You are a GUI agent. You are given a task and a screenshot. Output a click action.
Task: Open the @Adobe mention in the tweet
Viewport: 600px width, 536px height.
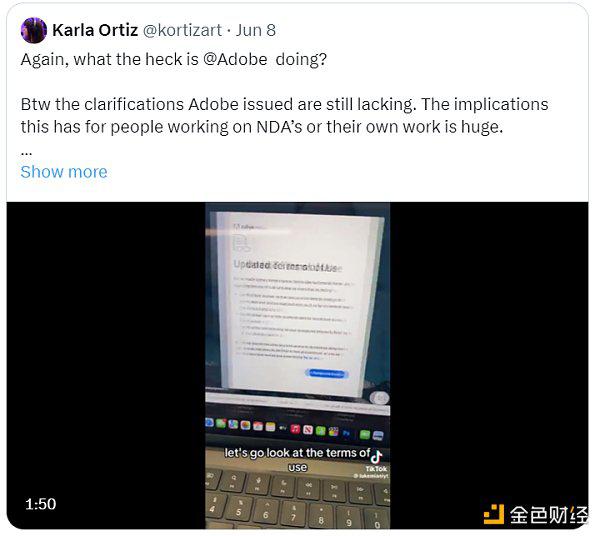[x=235, y=59]
